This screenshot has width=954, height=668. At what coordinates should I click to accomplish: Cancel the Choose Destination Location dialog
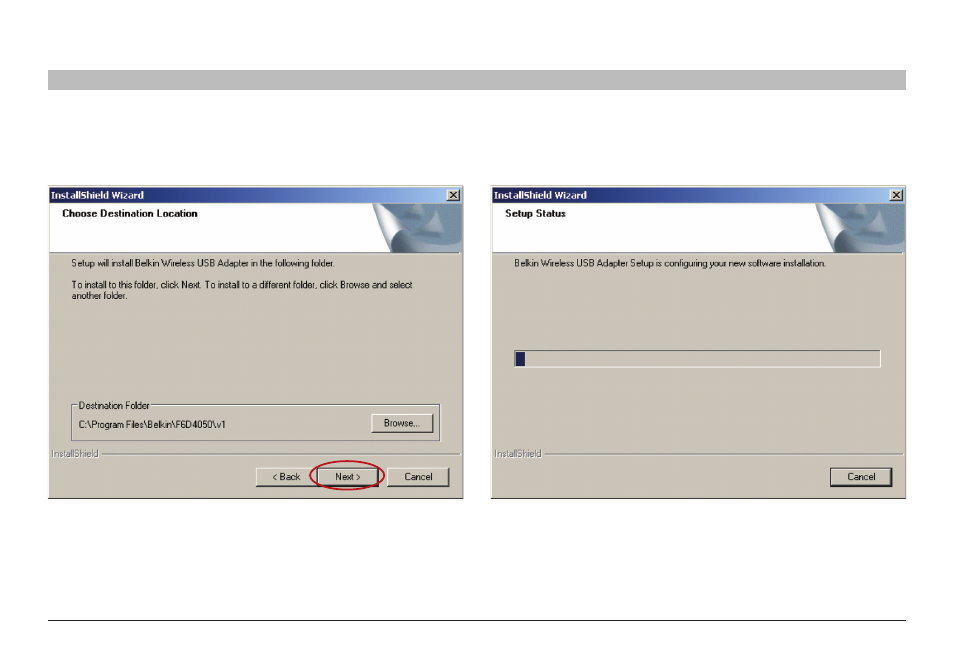point(418,476)
